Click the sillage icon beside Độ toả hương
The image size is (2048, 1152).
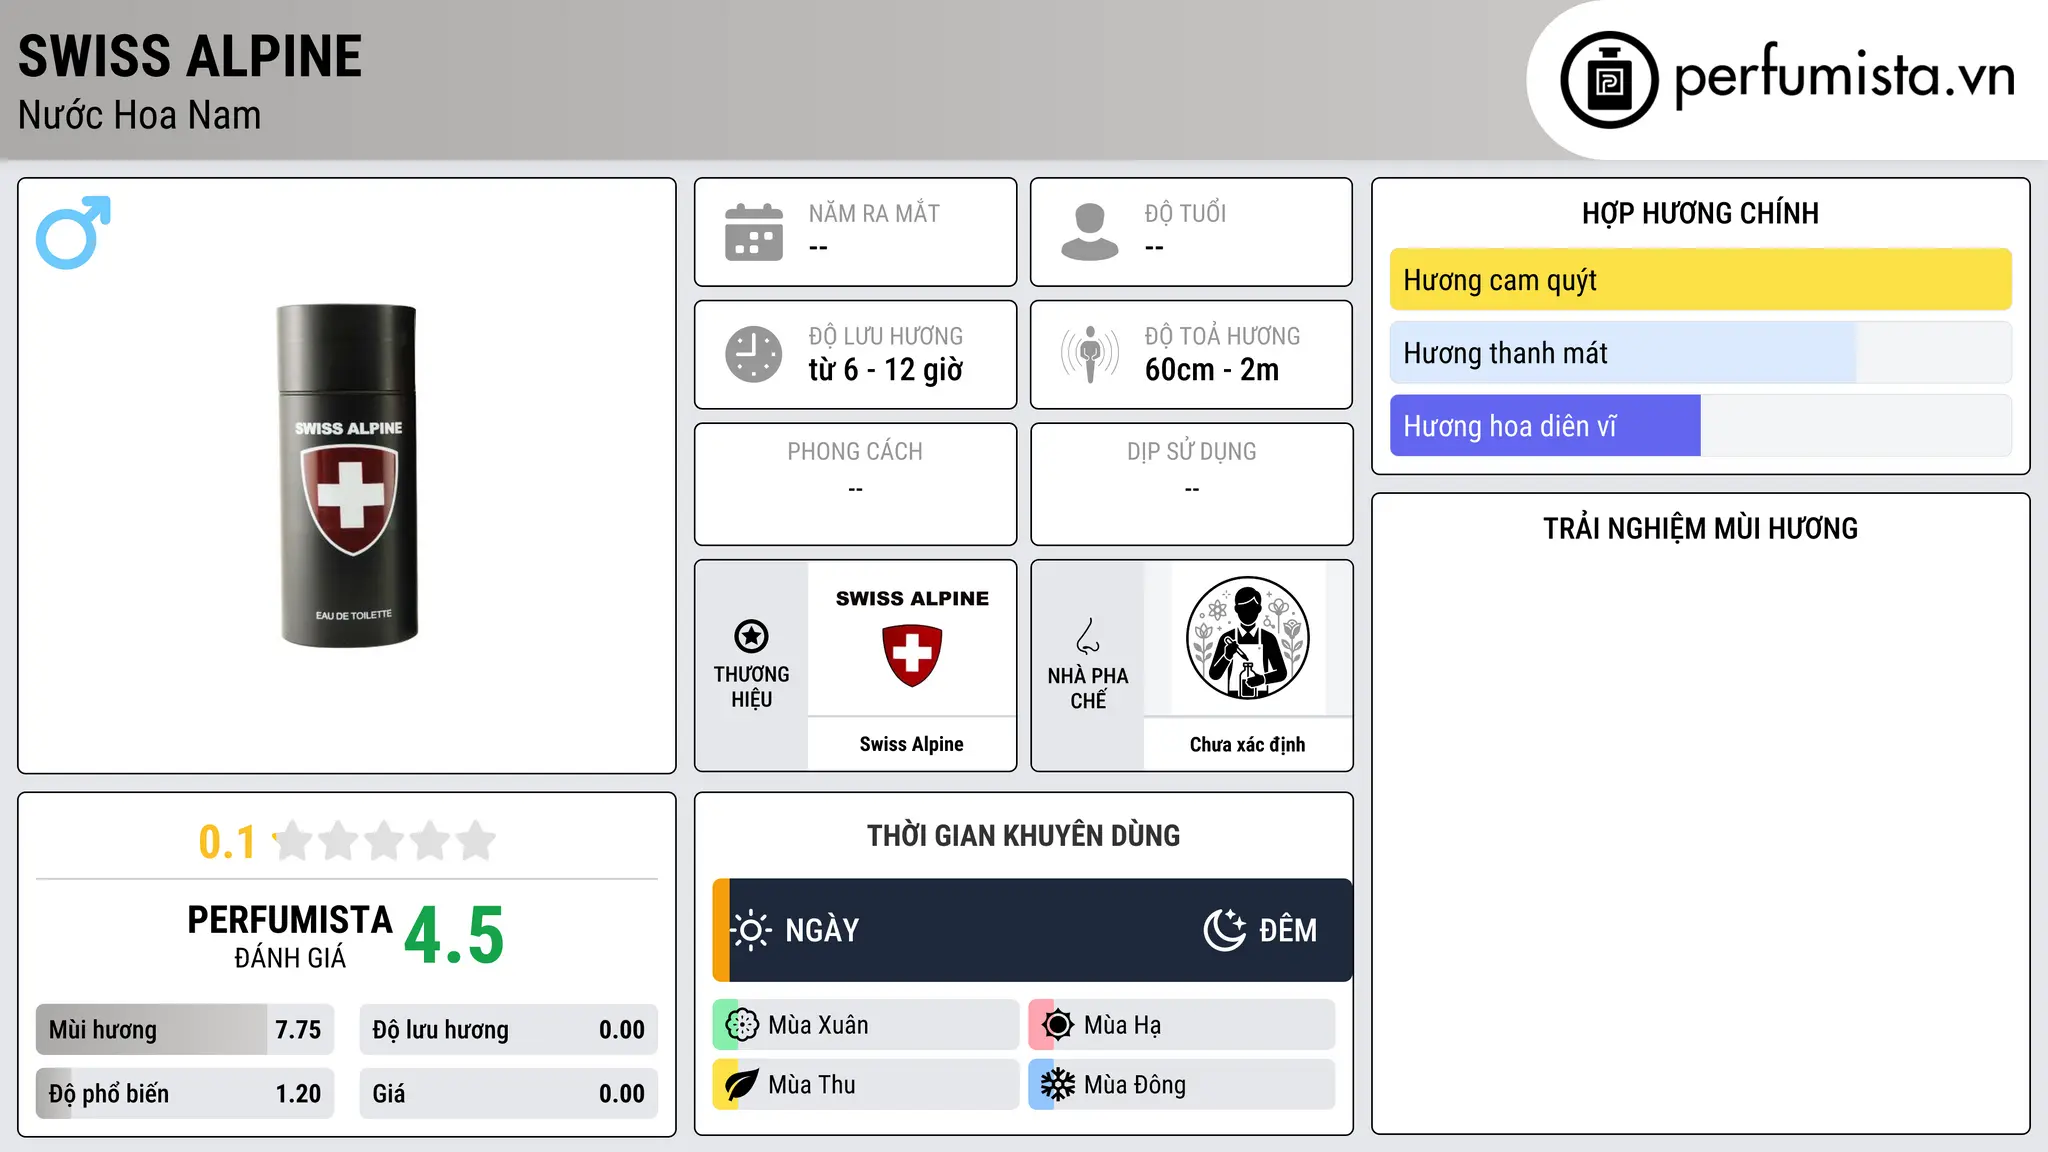pyautogui.click(x=1090, y=354)
